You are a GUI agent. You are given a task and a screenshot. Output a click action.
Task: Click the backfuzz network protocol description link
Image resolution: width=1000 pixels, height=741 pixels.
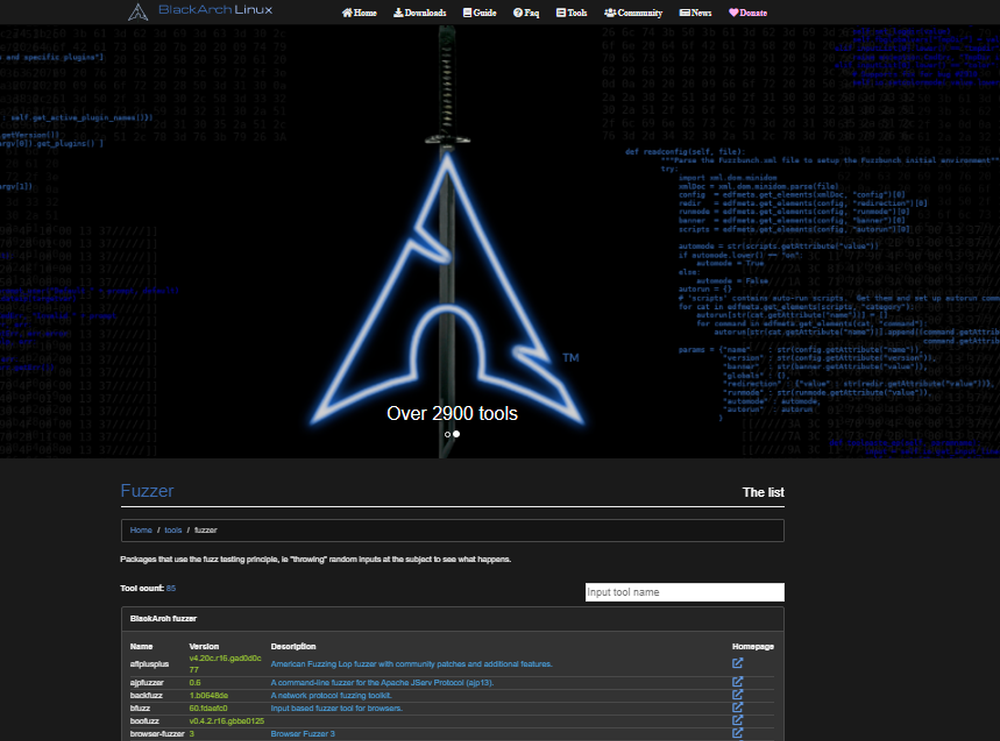click(331, 695)
